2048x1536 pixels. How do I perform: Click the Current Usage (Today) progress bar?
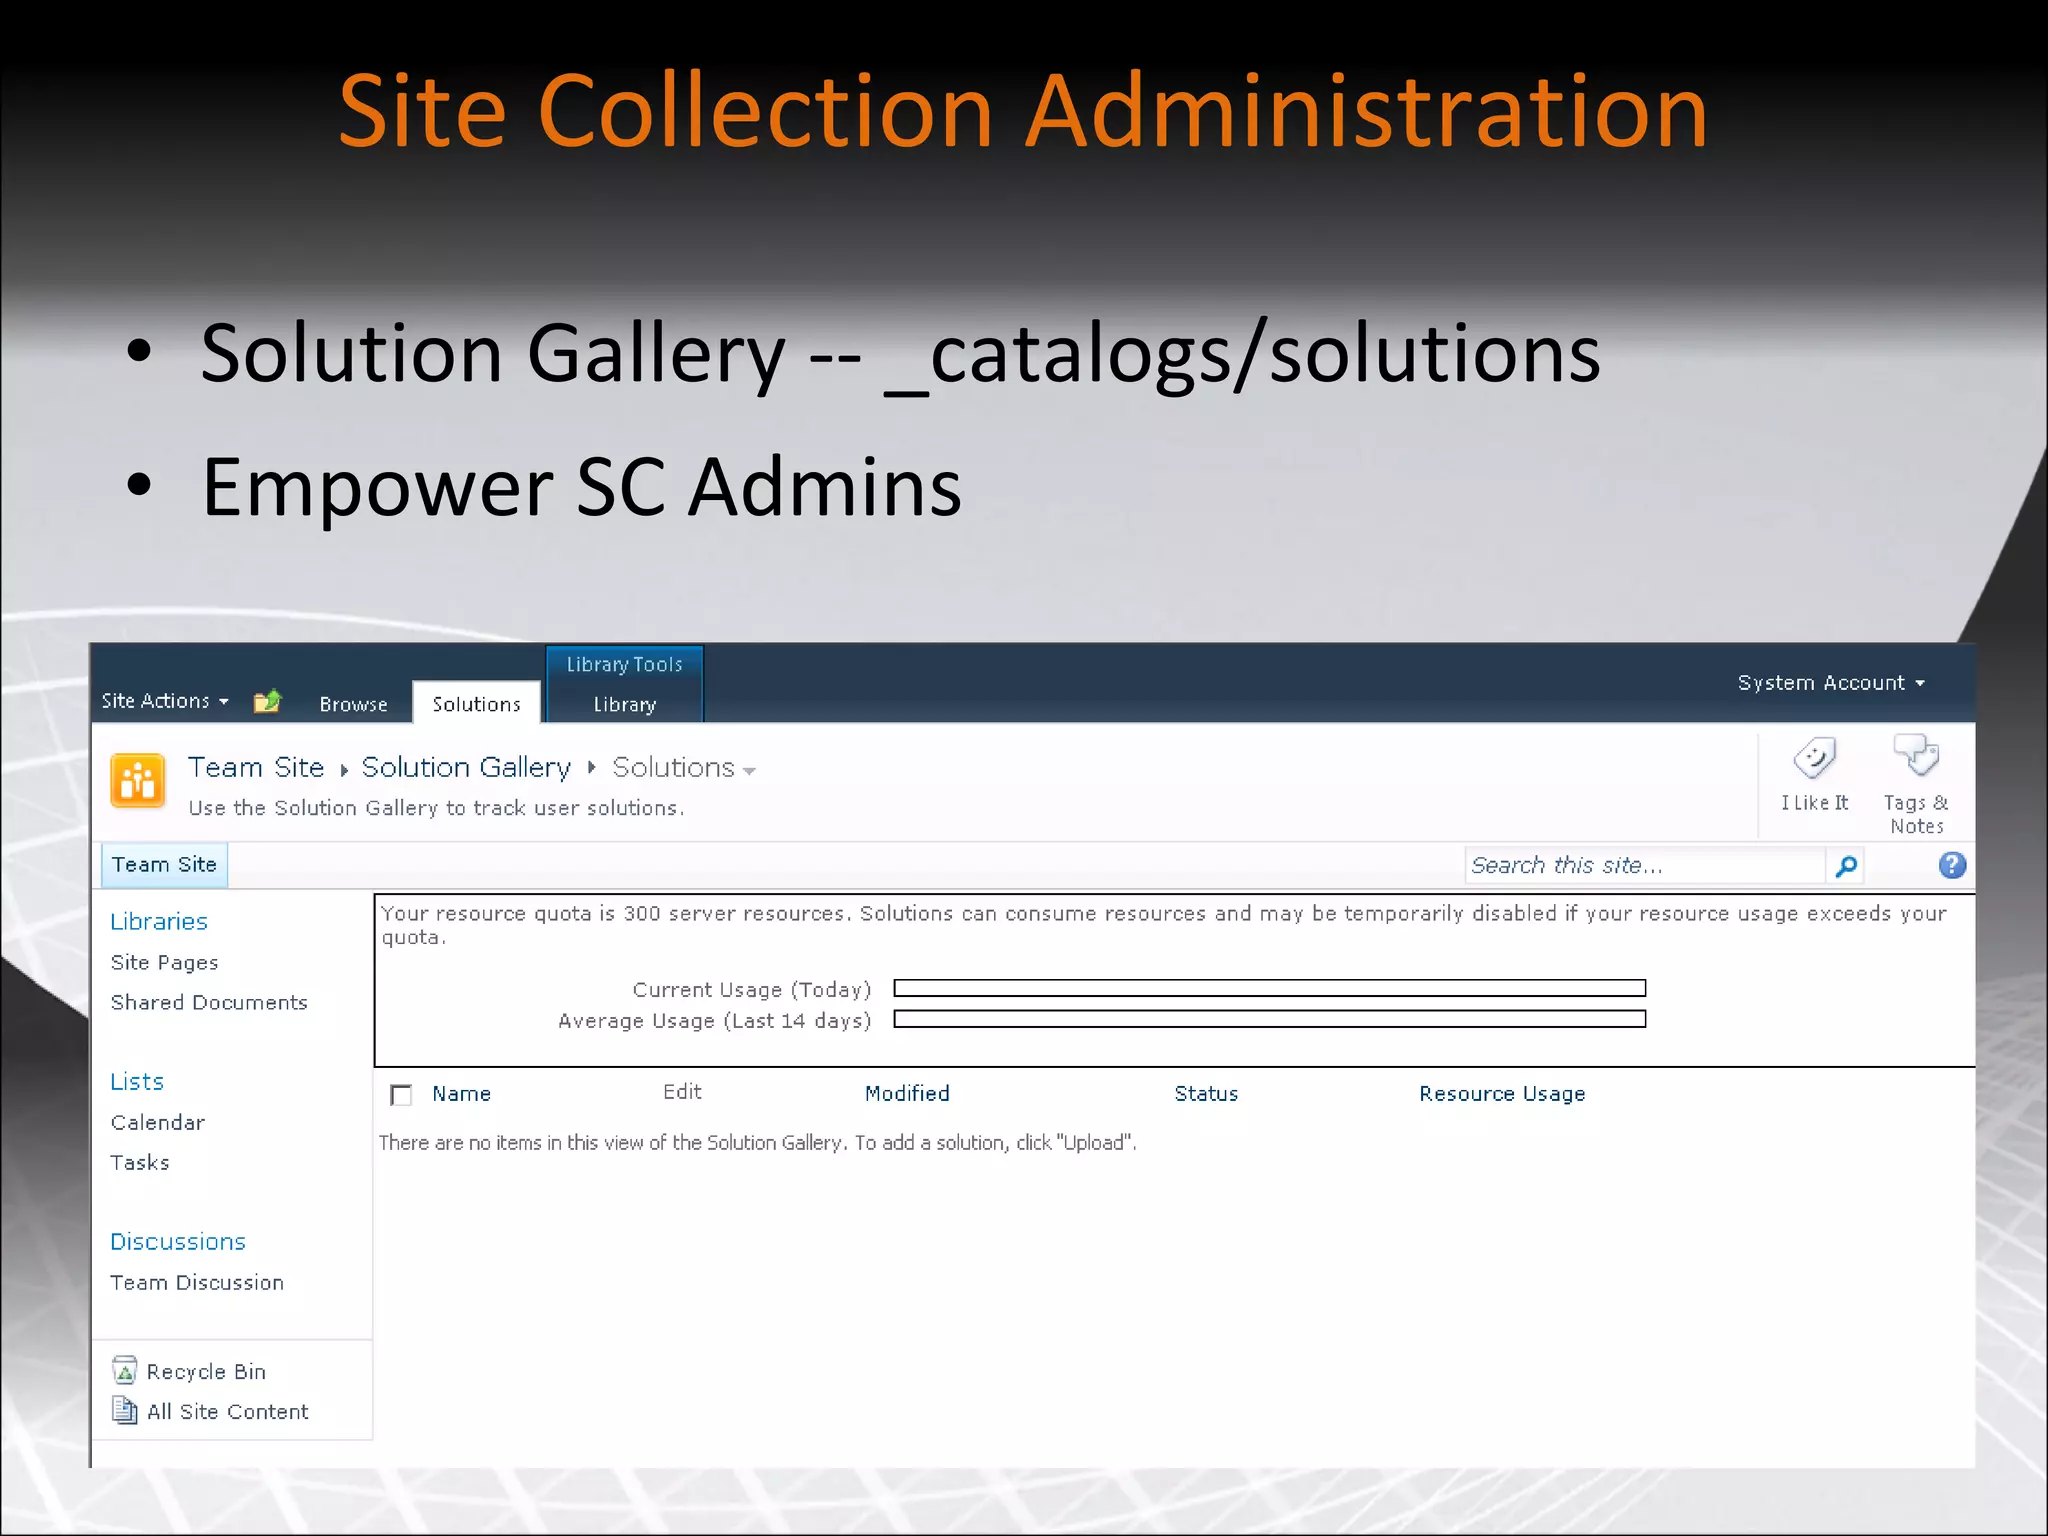[1269, 988]
